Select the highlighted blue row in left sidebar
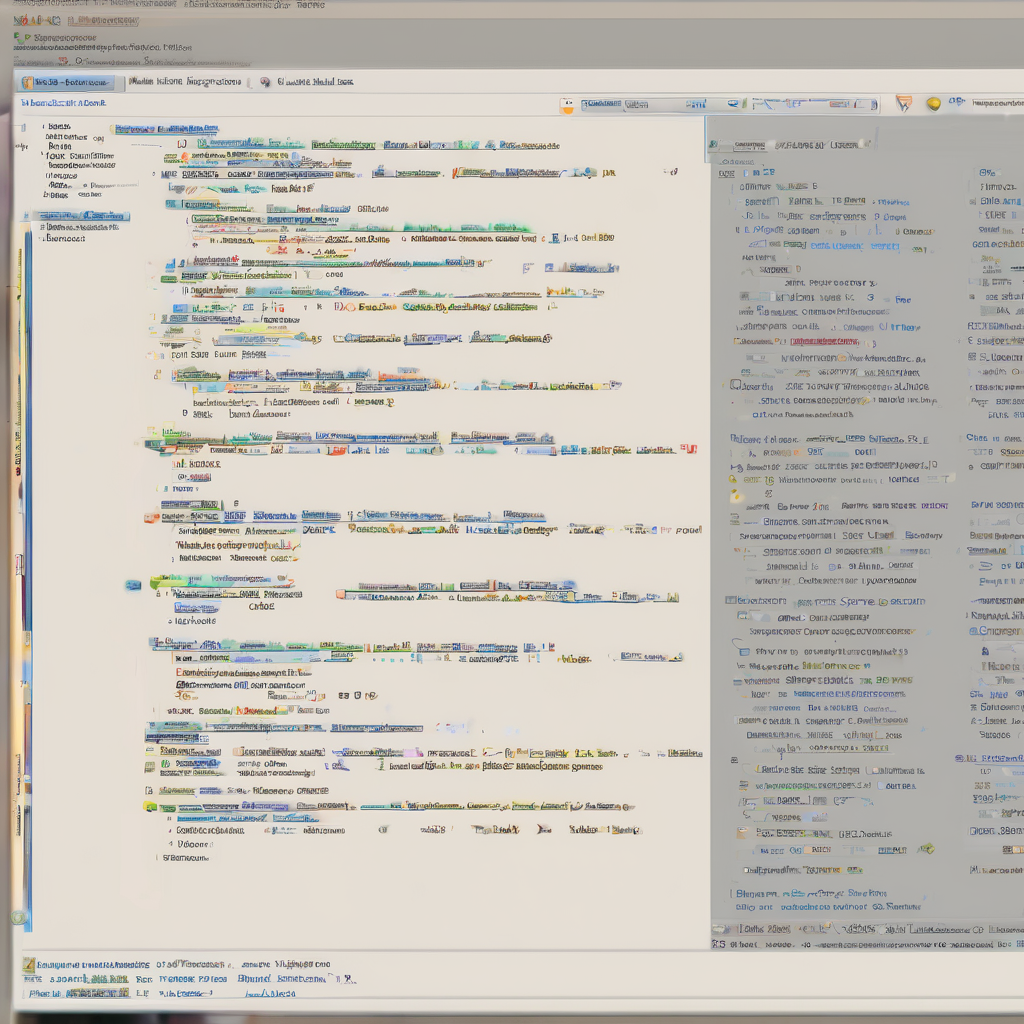1024x1024 pixels. pyautogui.click(x=82, y=216)
